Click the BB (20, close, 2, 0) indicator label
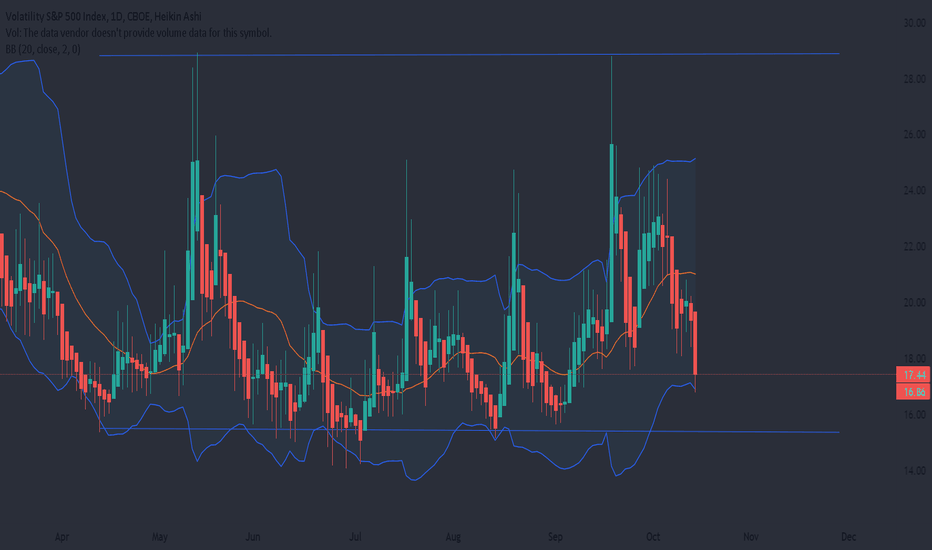Image resolution: width=932 pixels, height=550 pixels. pyautogui.click(x=43, y=49)
